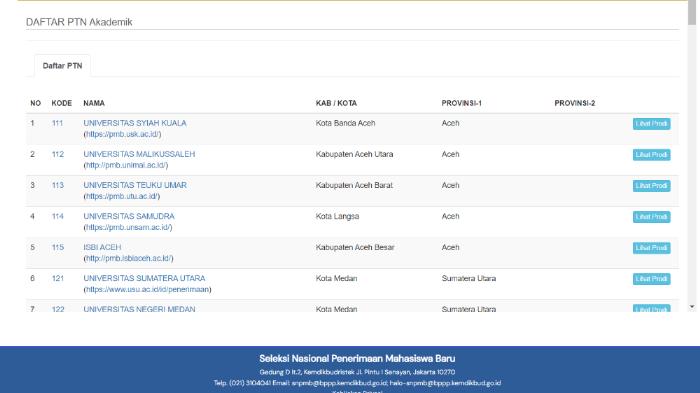Visit http://pmb.isbiaceh.ac.id/ link

[x=129, y=258]
